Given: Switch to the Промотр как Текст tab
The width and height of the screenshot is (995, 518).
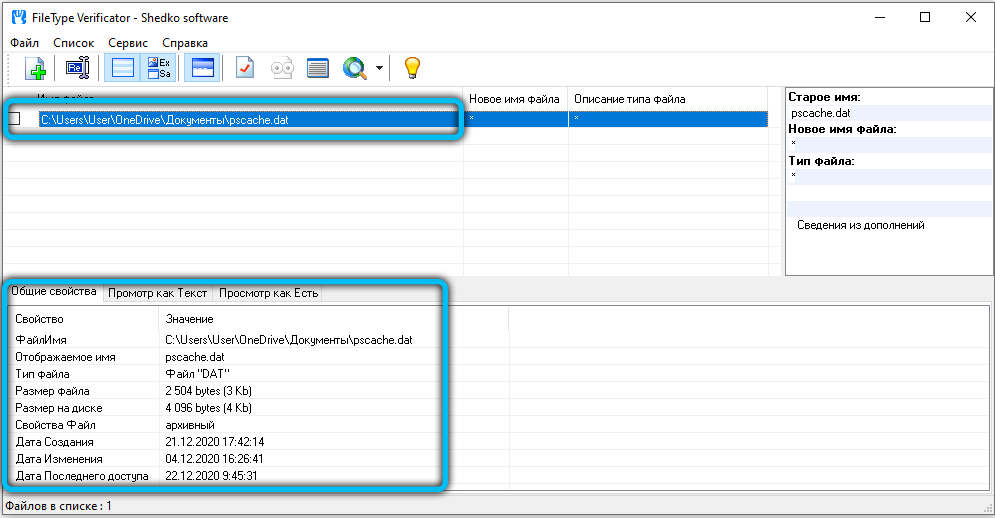Looking at the screenshot, I should click(158, 293).
